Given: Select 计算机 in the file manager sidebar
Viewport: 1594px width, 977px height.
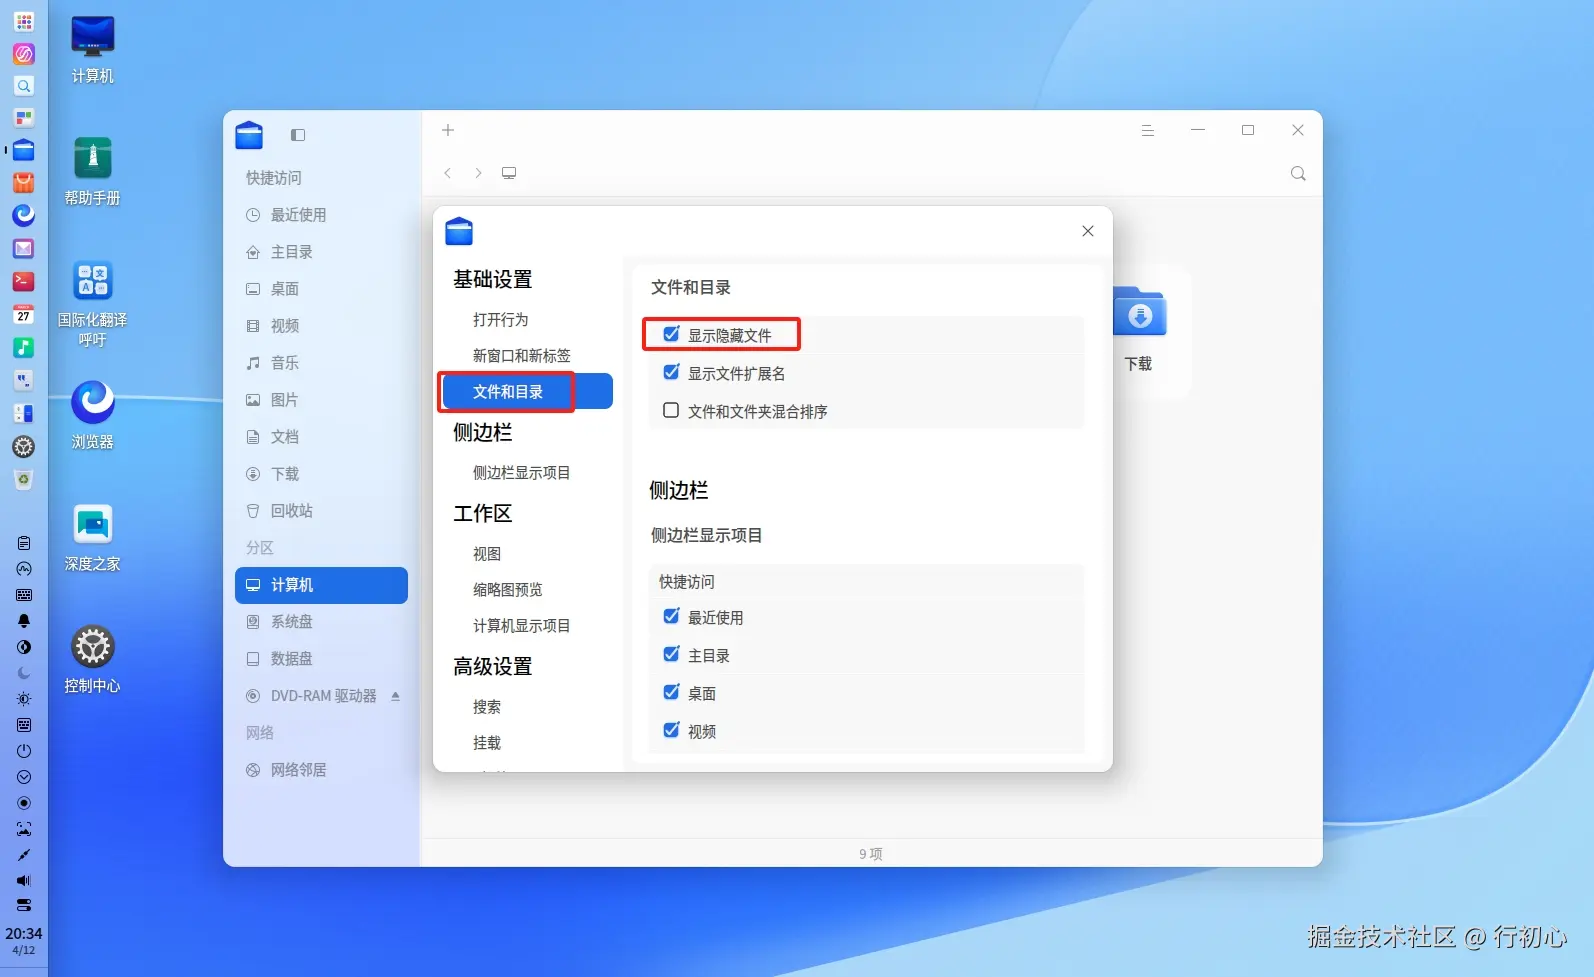Looking at the screenshot, I should [x=321, y=585].
